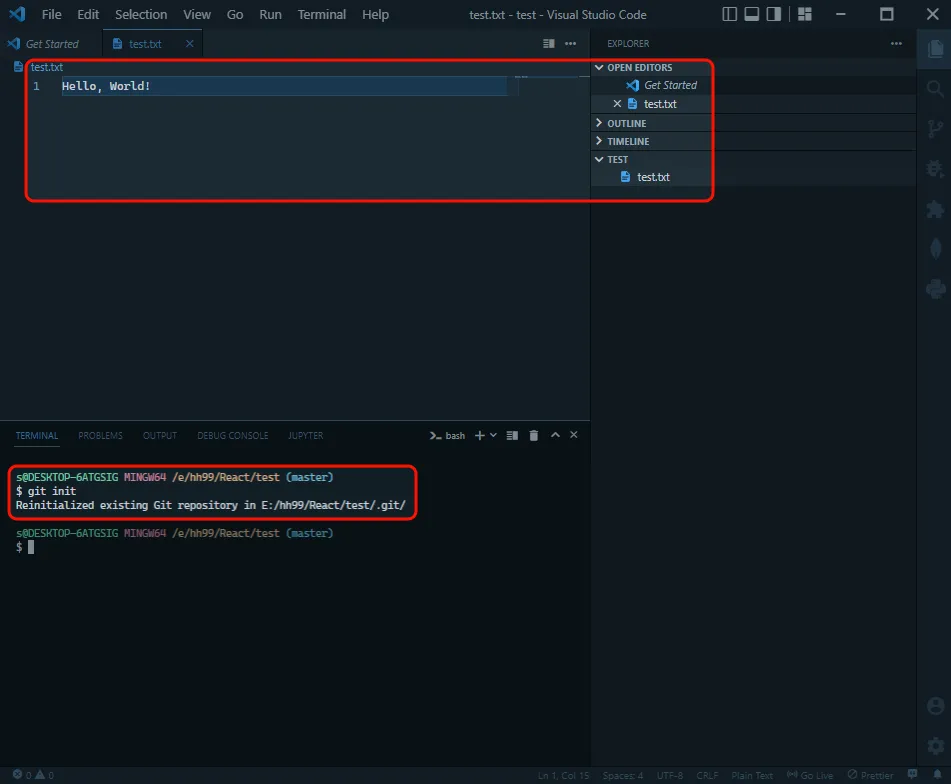Switch to the Problems panel tab
The width and height of the screenshot is (951, 784).
100,435
